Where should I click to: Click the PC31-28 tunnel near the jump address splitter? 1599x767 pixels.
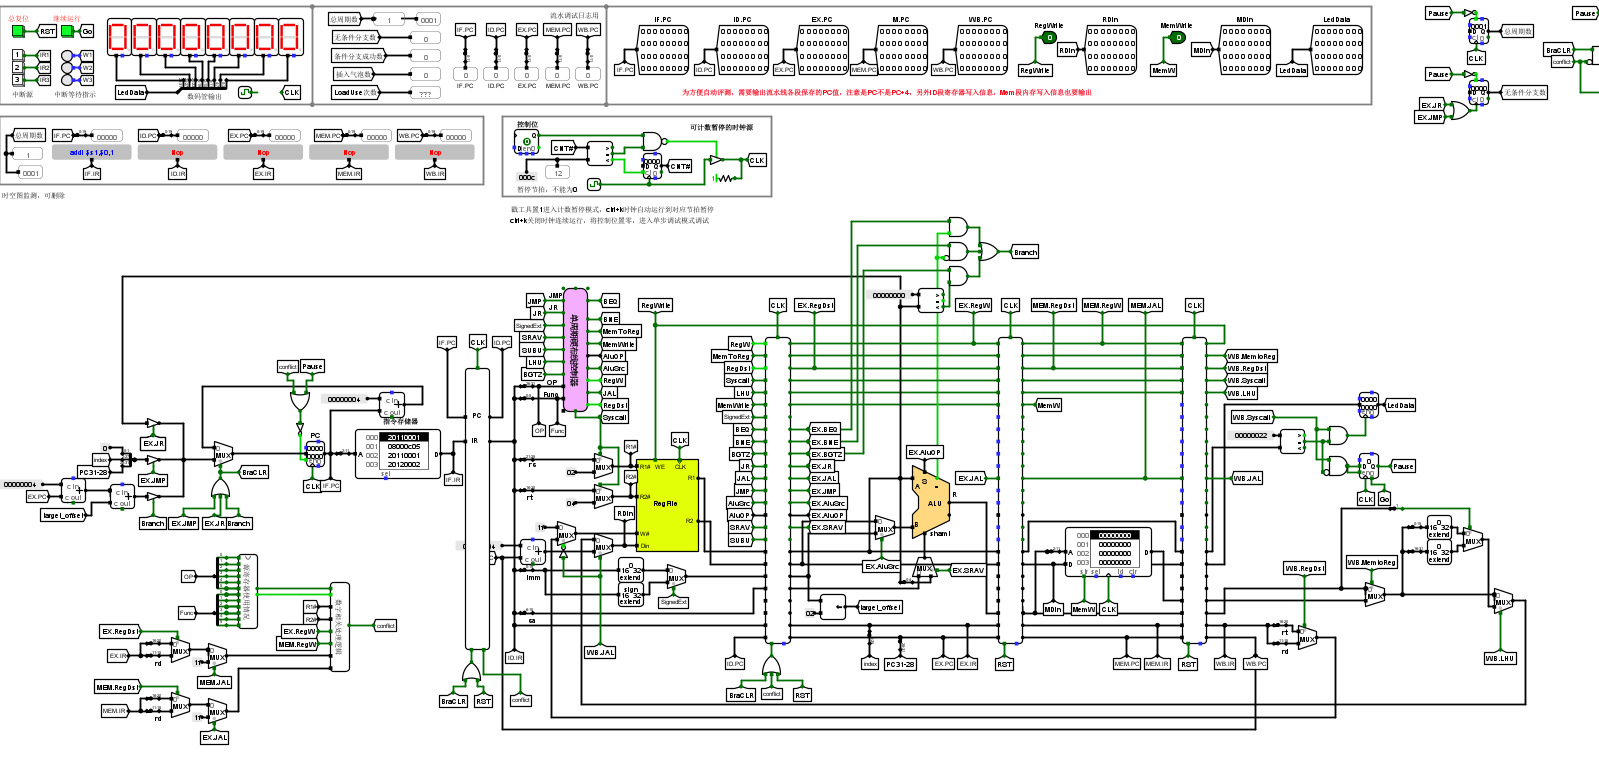click(93, 472)
